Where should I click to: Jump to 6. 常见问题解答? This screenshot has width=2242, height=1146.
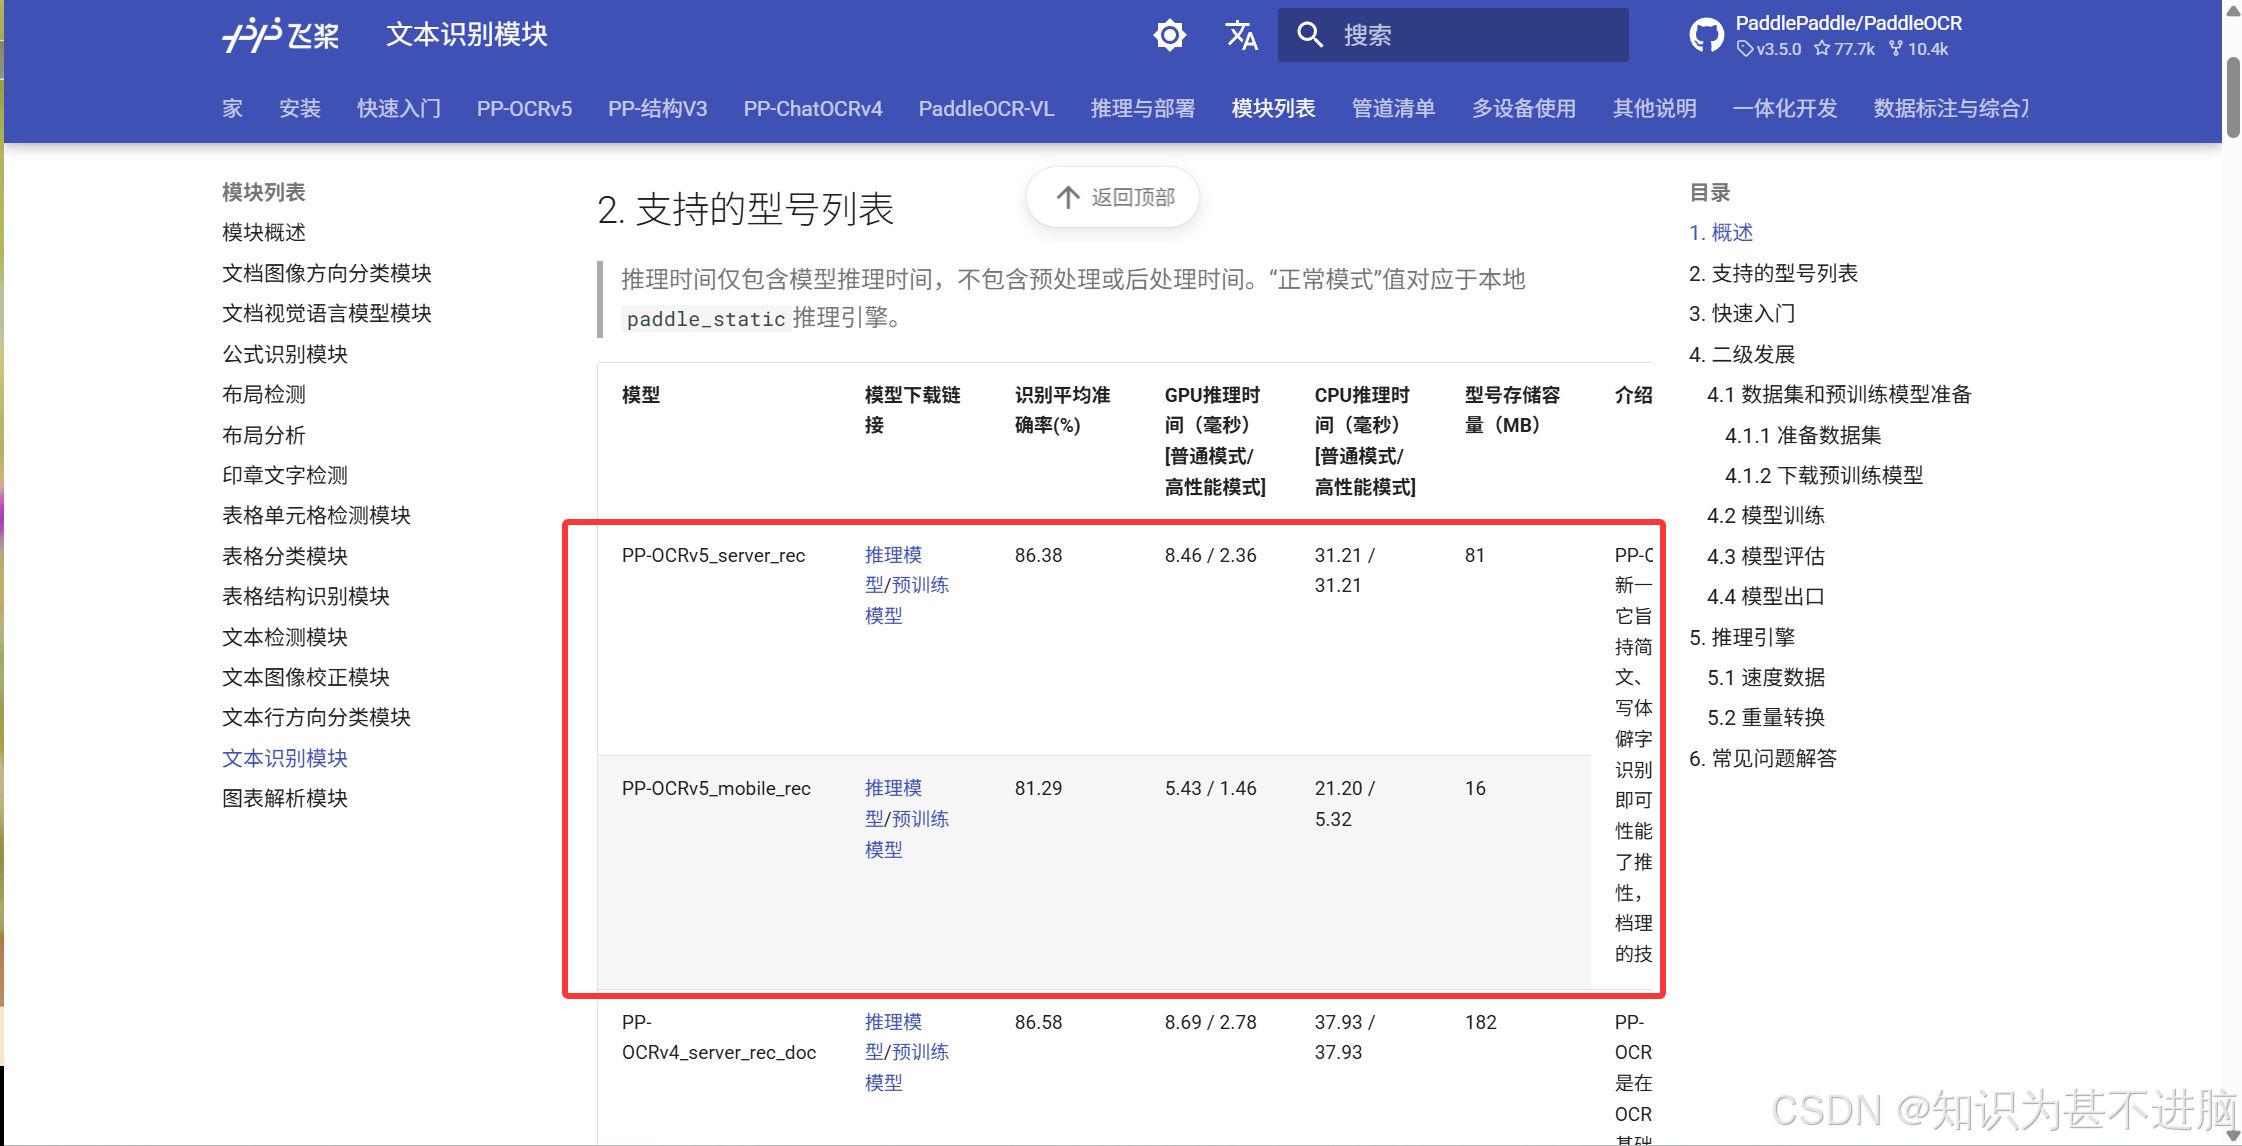pyautogui.click(x=1763, y=758)
